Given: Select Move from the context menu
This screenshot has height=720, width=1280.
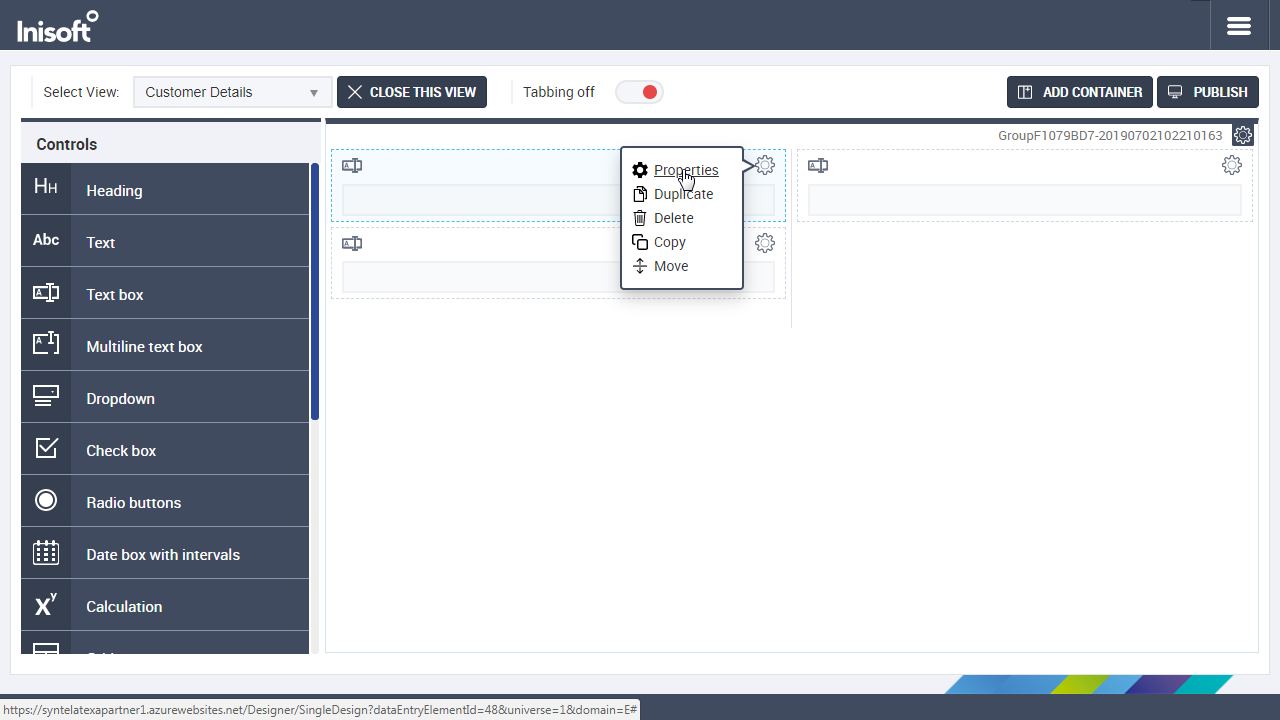Looking at the screenshot, I should 671,266.
